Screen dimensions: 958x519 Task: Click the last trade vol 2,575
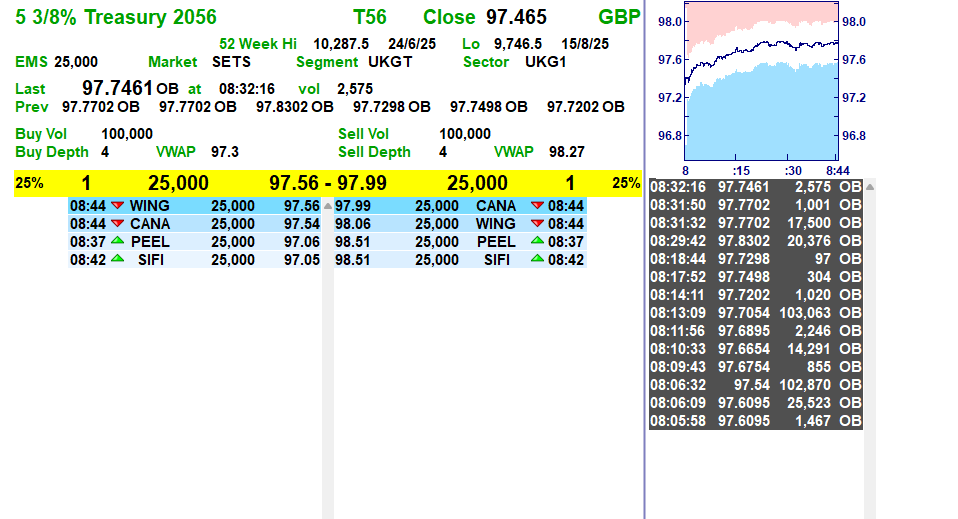355,89
